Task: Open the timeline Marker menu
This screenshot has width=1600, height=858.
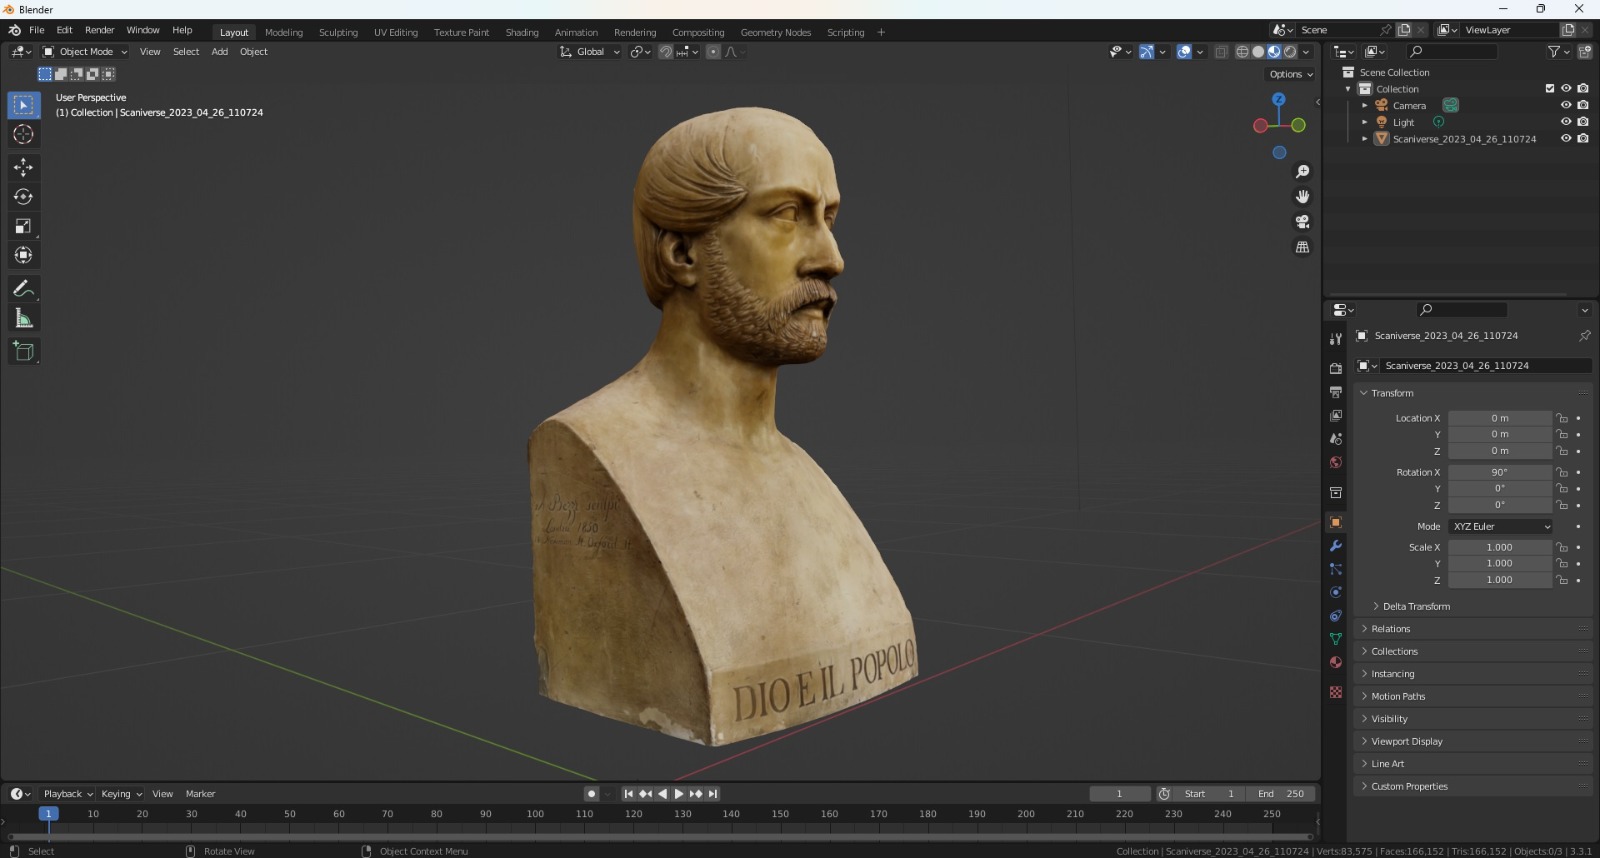Action: [200, 794]
